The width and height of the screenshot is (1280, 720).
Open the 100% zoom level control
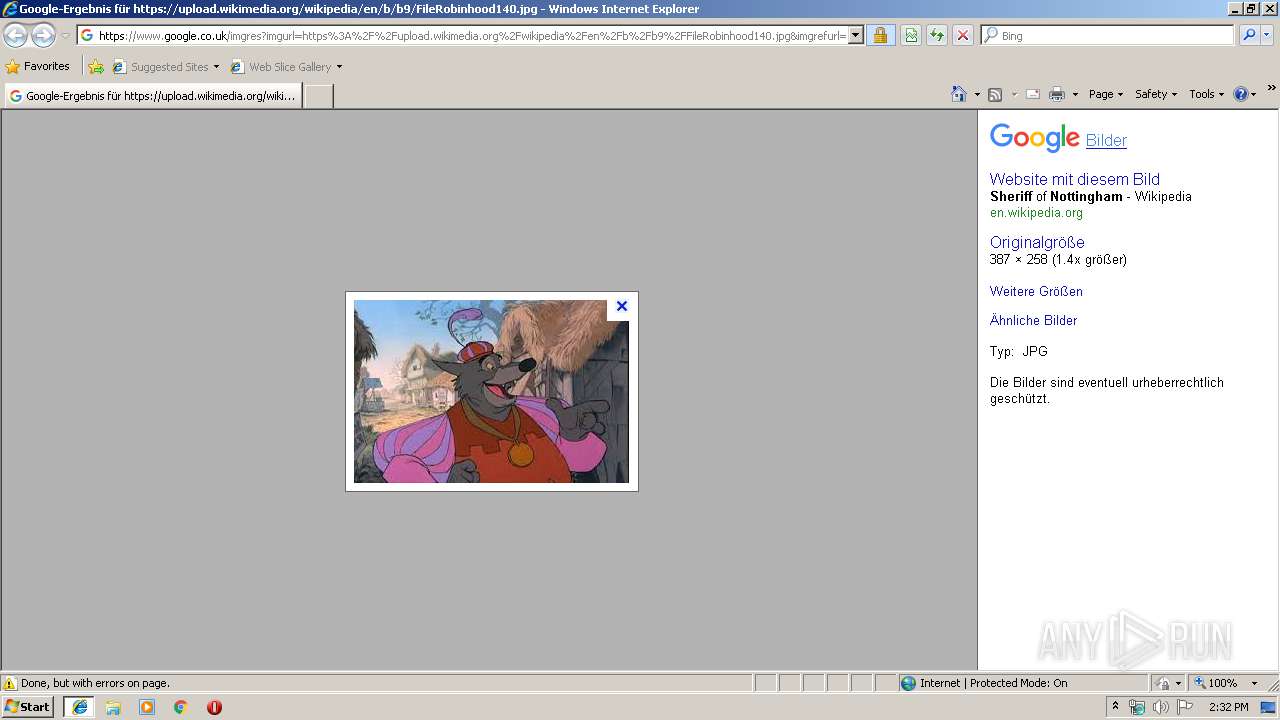(x=1225, y=683)
